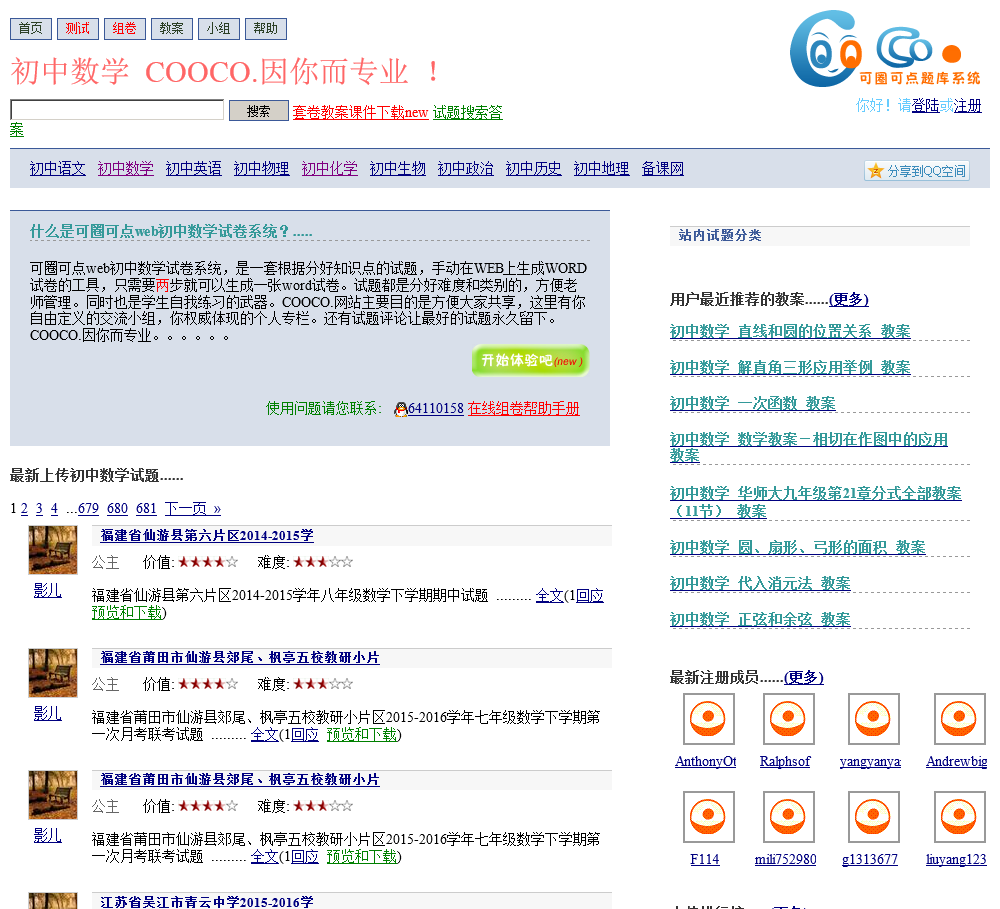
Task: Click 预览和下载 for 福建省仙游县第六片区 post
Action: click(127, 612)
